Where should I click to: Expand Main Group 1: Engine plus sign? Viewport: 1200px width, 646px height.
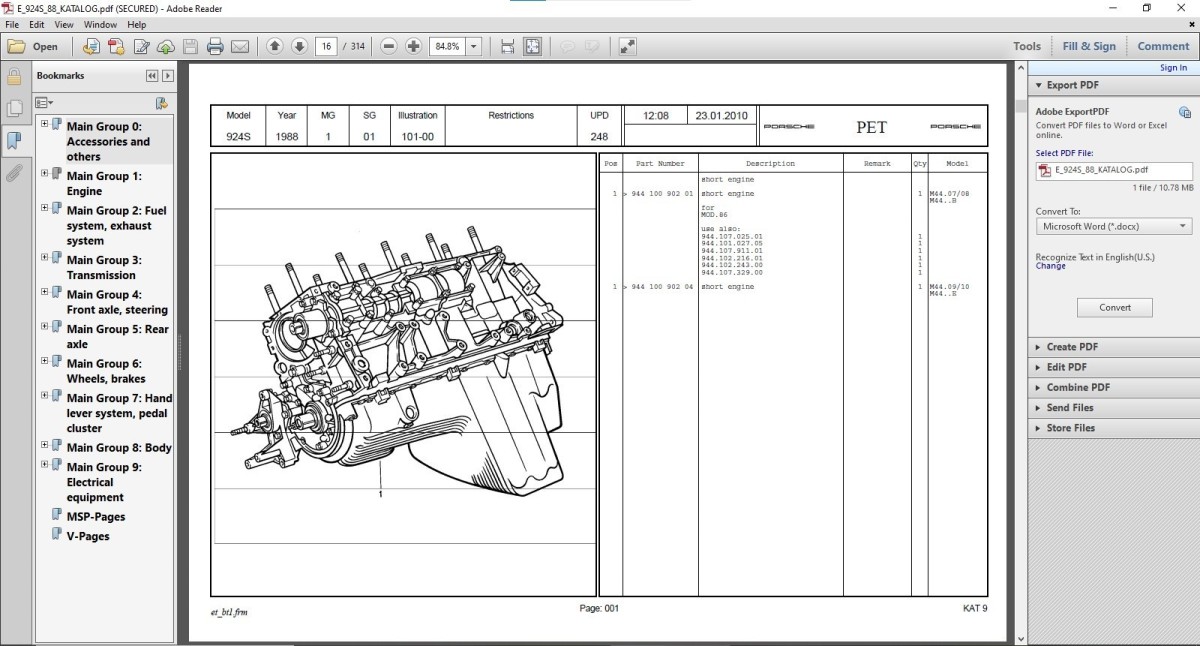(x=44, y=175)
